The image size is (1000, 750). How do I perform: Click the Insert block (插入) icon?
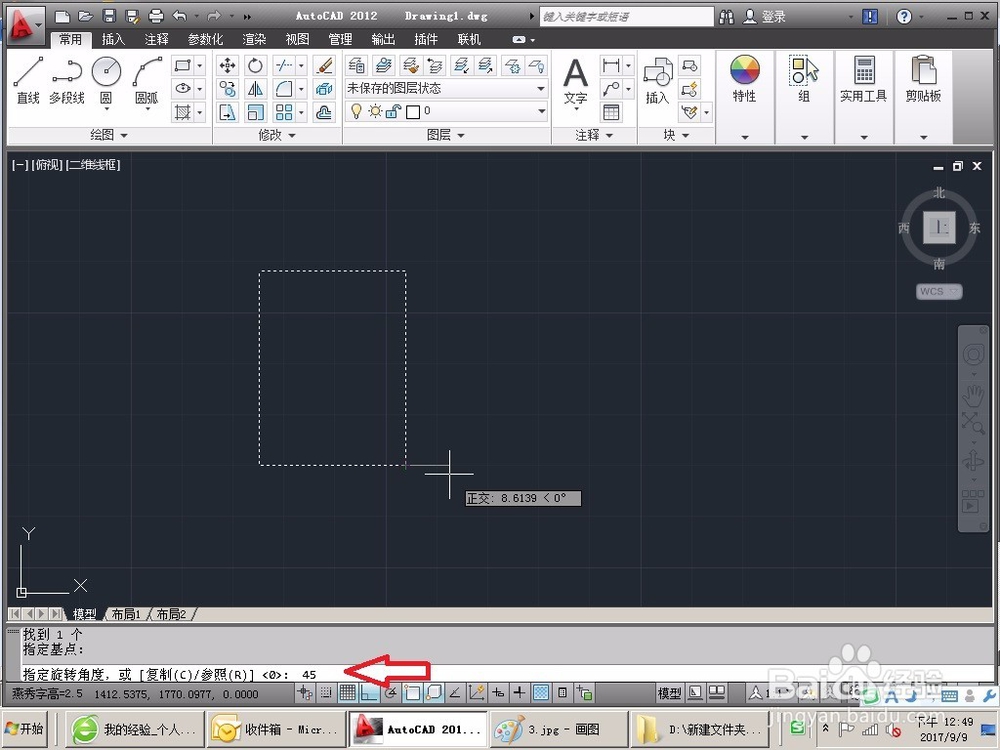coord(658,80)
